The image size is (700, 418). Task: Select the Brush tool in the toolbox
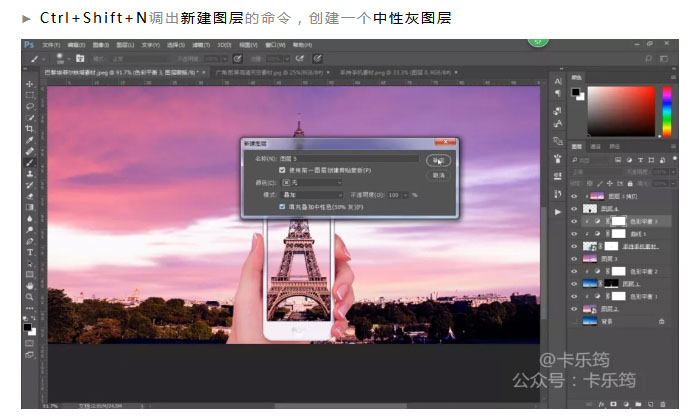30,163
